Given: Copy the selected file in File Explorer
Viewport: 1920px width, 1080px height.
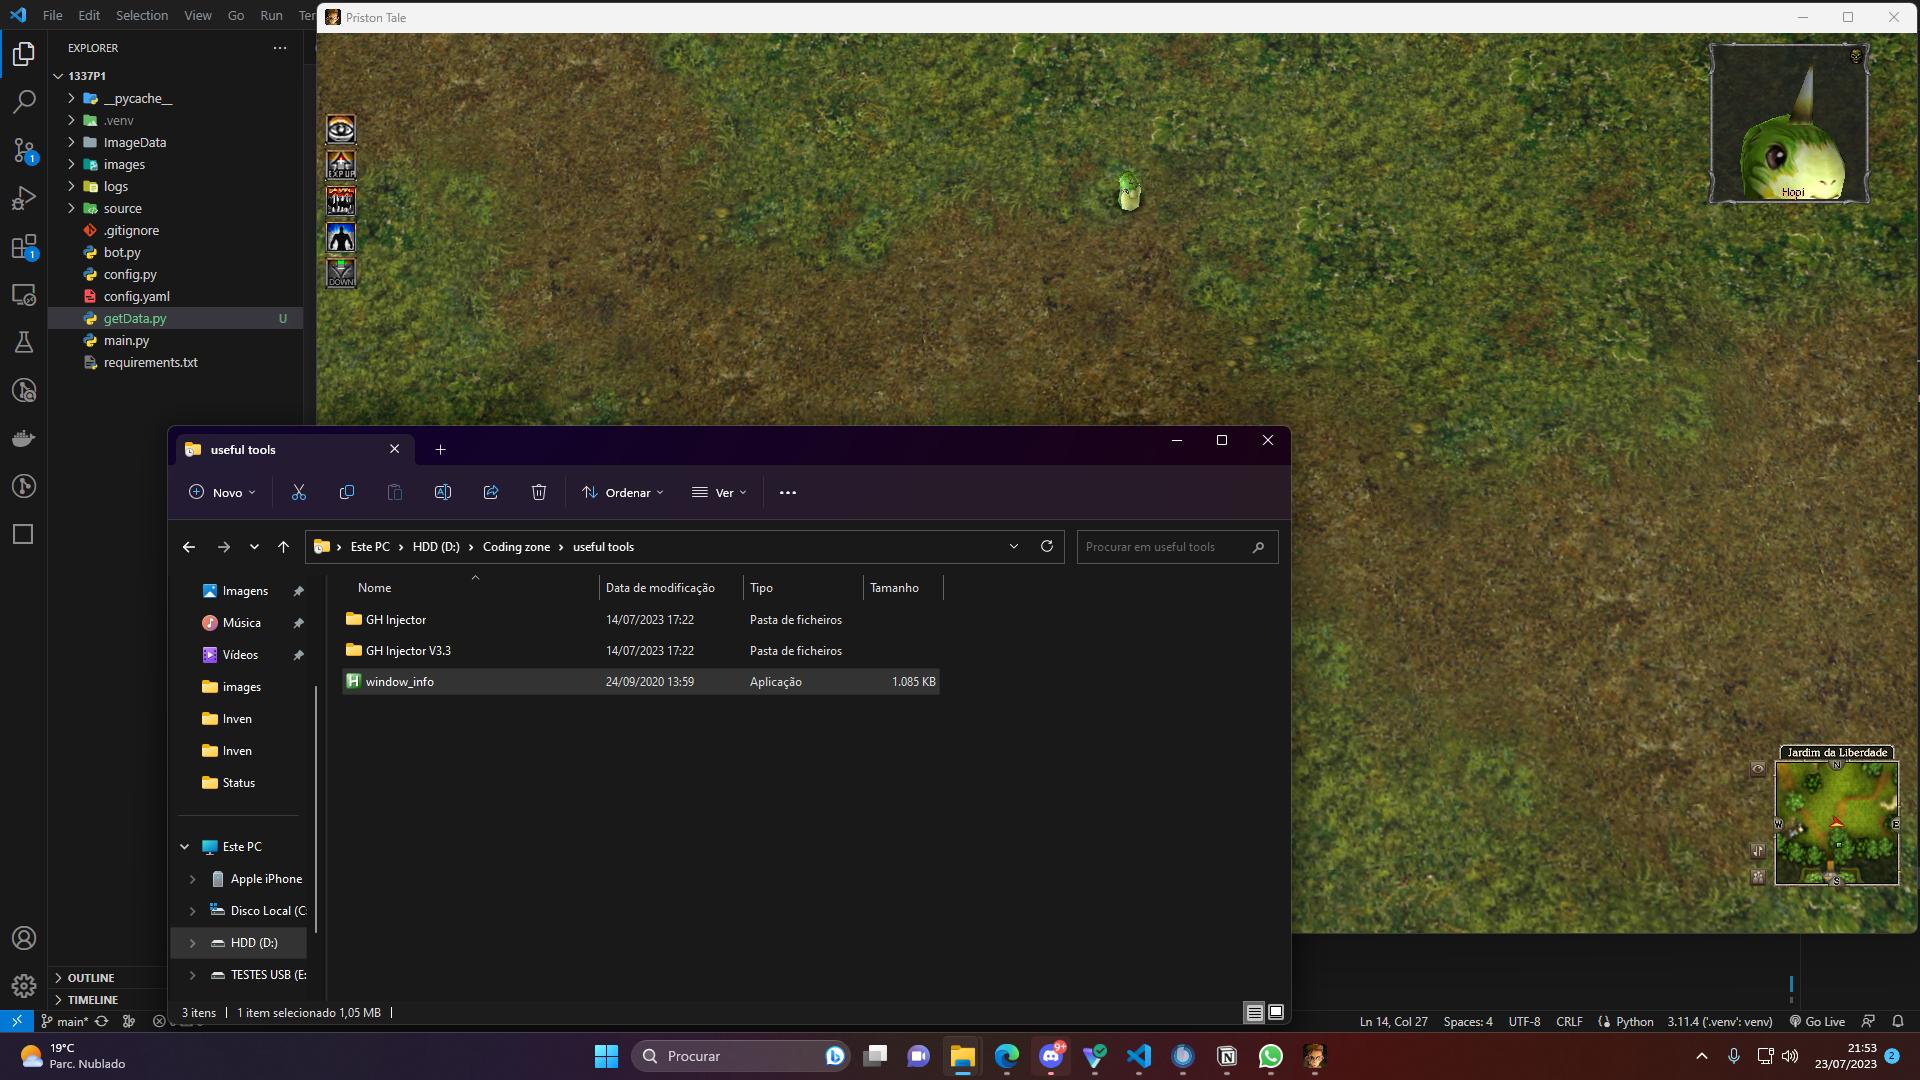Looking at the screenshot, I should [347, 492].
